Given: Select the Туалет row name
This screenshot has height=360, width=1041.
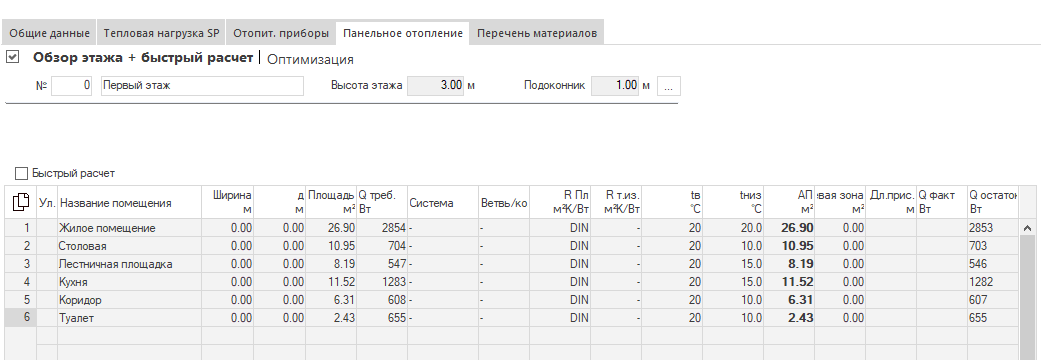Looking at the screenshot, I should (x=76, y=317).
